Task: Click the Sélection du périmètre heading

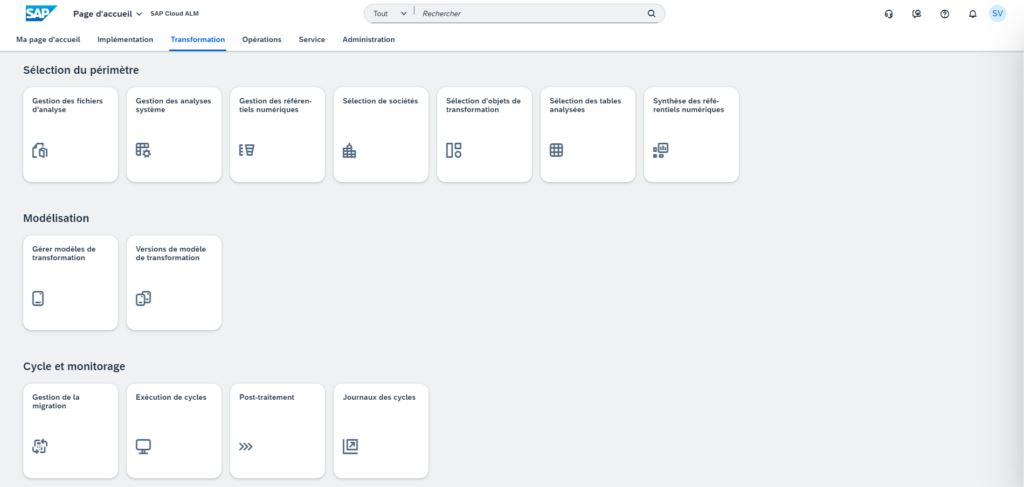Action: click(x=81, y=70)
